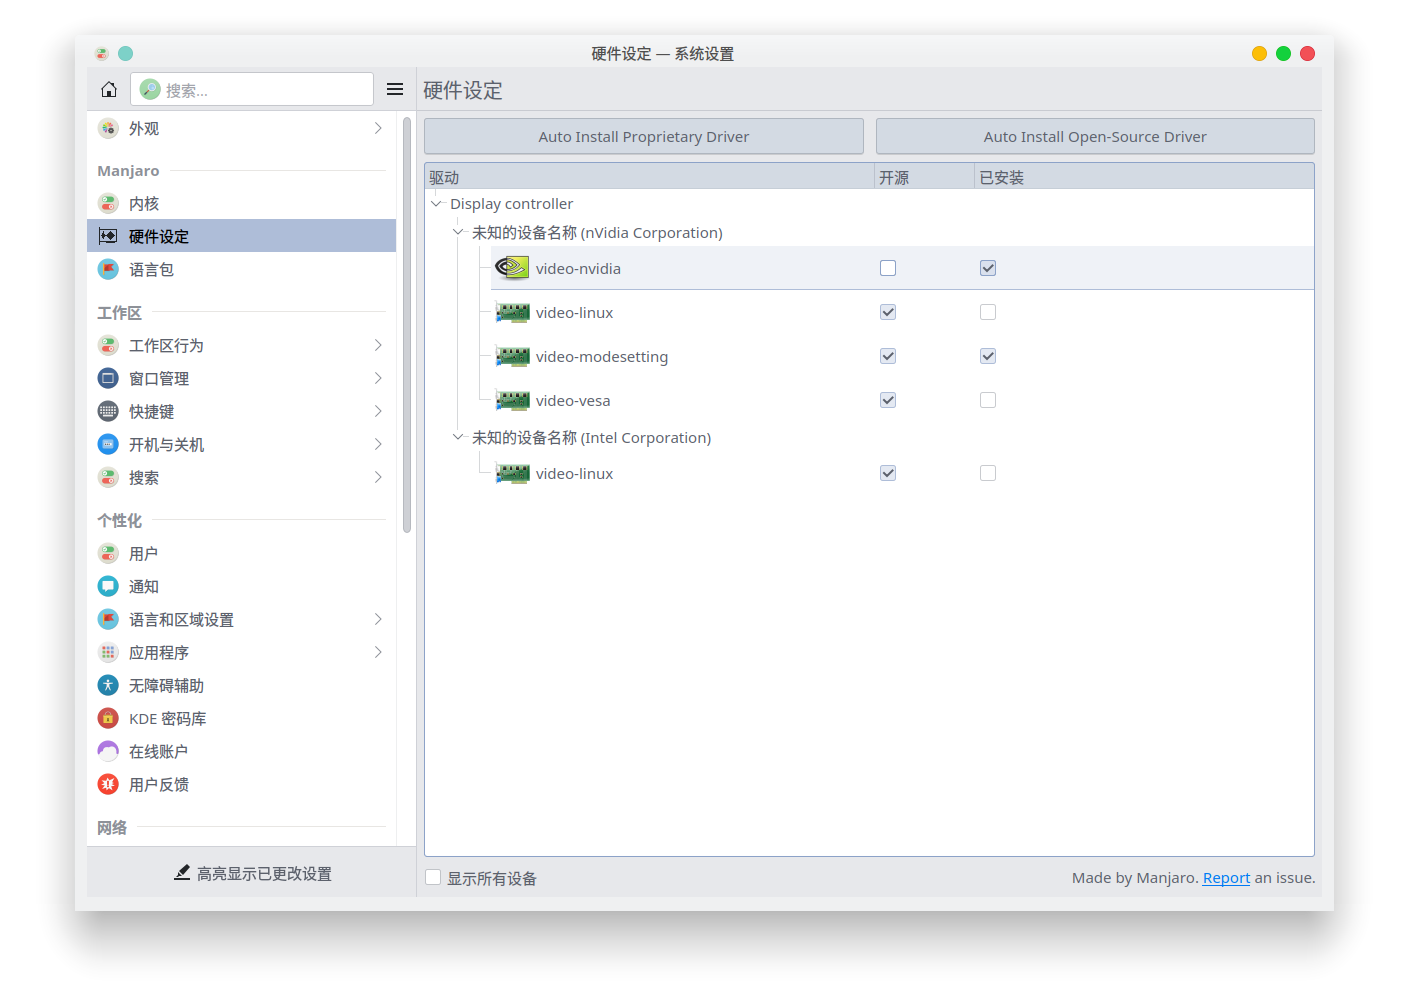The width and height of the screenshot is (1409, 996).
Task: Open the 语言包 language packs icon
Action: pyautogui.click(x=108, y=270)
